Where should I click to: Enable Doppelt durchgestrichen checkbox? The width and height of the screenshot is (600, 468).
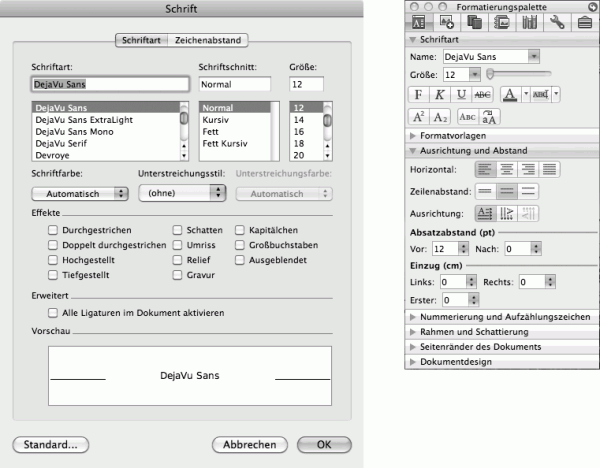[x=53, y=245]
